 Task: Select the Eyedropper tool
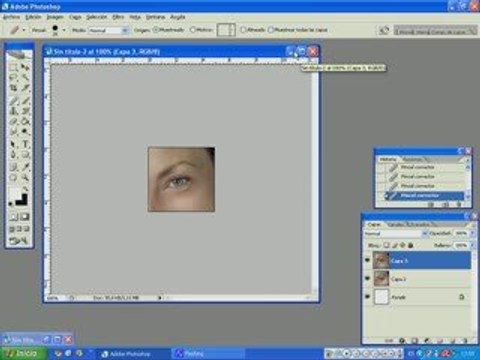point(25,166)
